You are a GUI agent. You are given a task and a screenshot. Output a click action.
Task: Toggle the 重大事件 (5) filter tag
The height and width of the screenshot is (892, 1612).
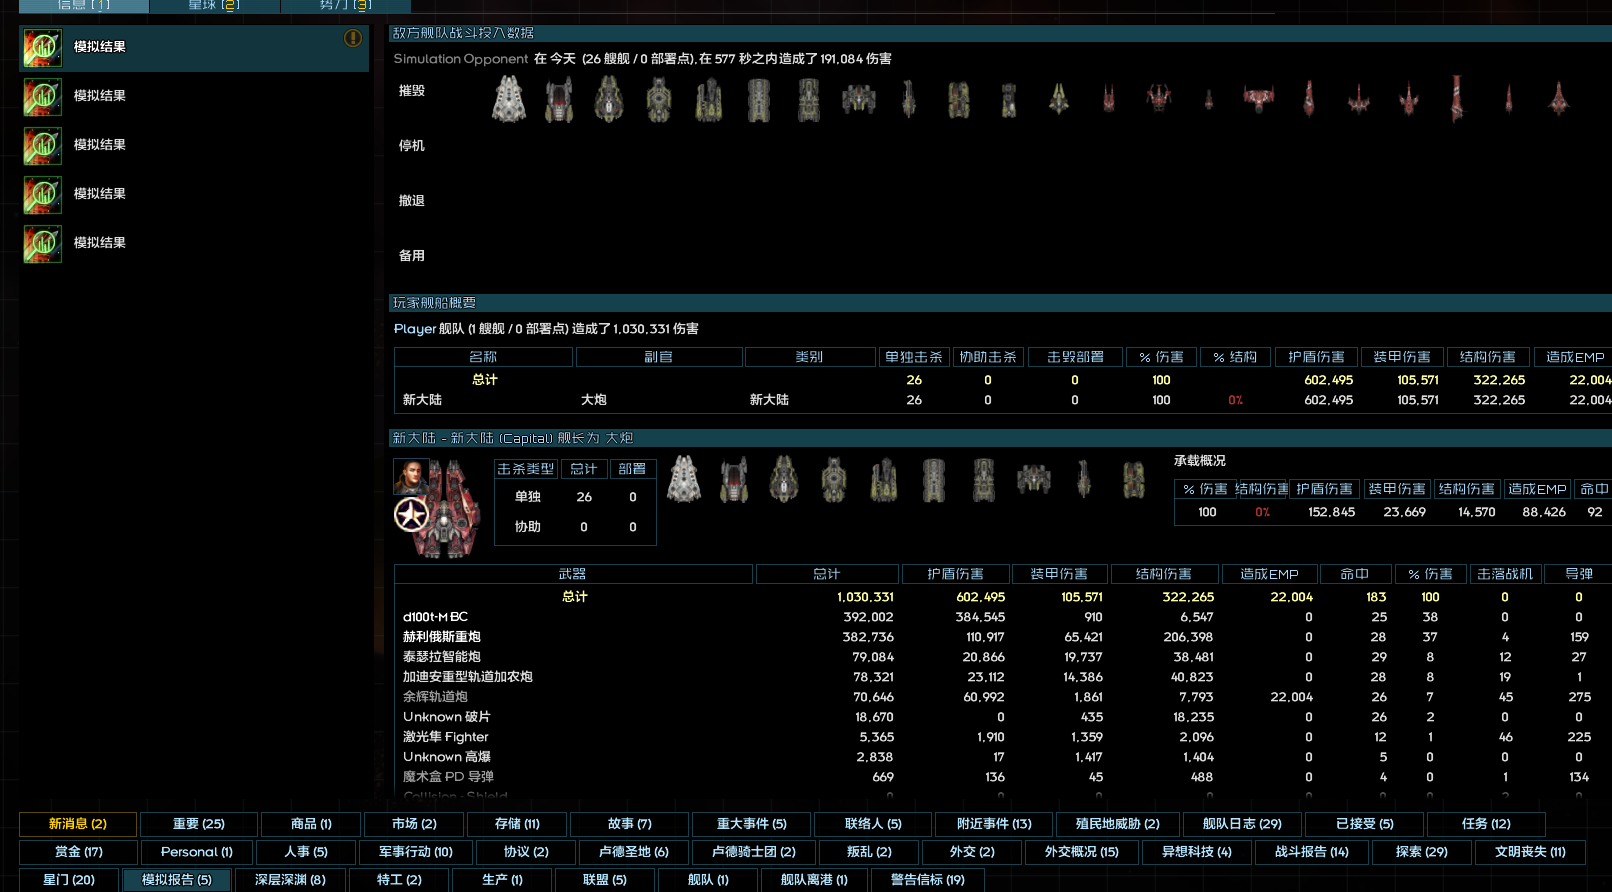(x=752, y=824)
